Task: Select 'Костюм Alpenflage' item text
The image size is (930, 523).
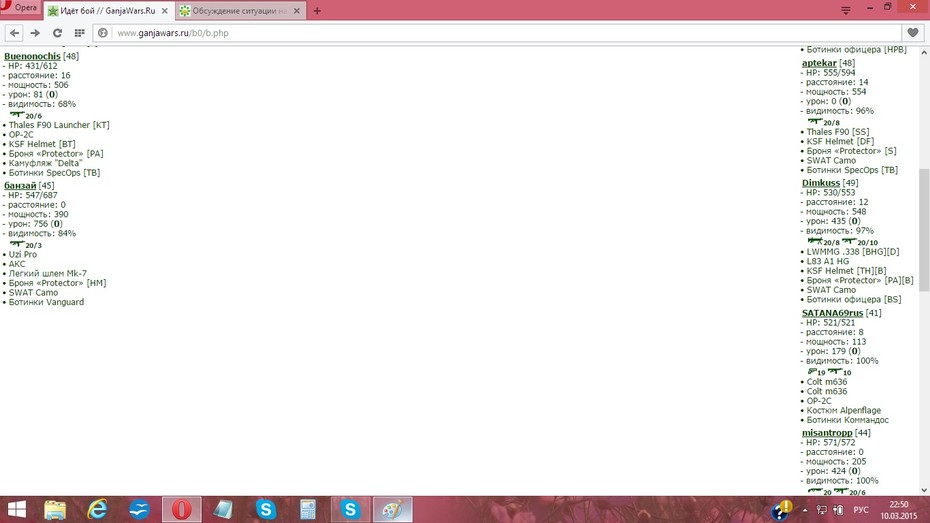Action: (x=843, y=410)
